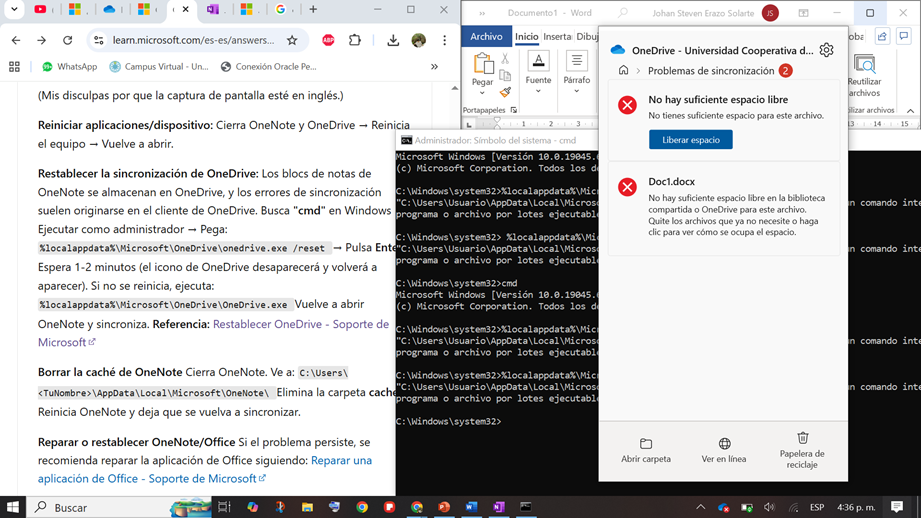This screenshot has width=921, height=518.
Task: Click Ver en línea in OneDrive panel
Action: coord(724,450)
